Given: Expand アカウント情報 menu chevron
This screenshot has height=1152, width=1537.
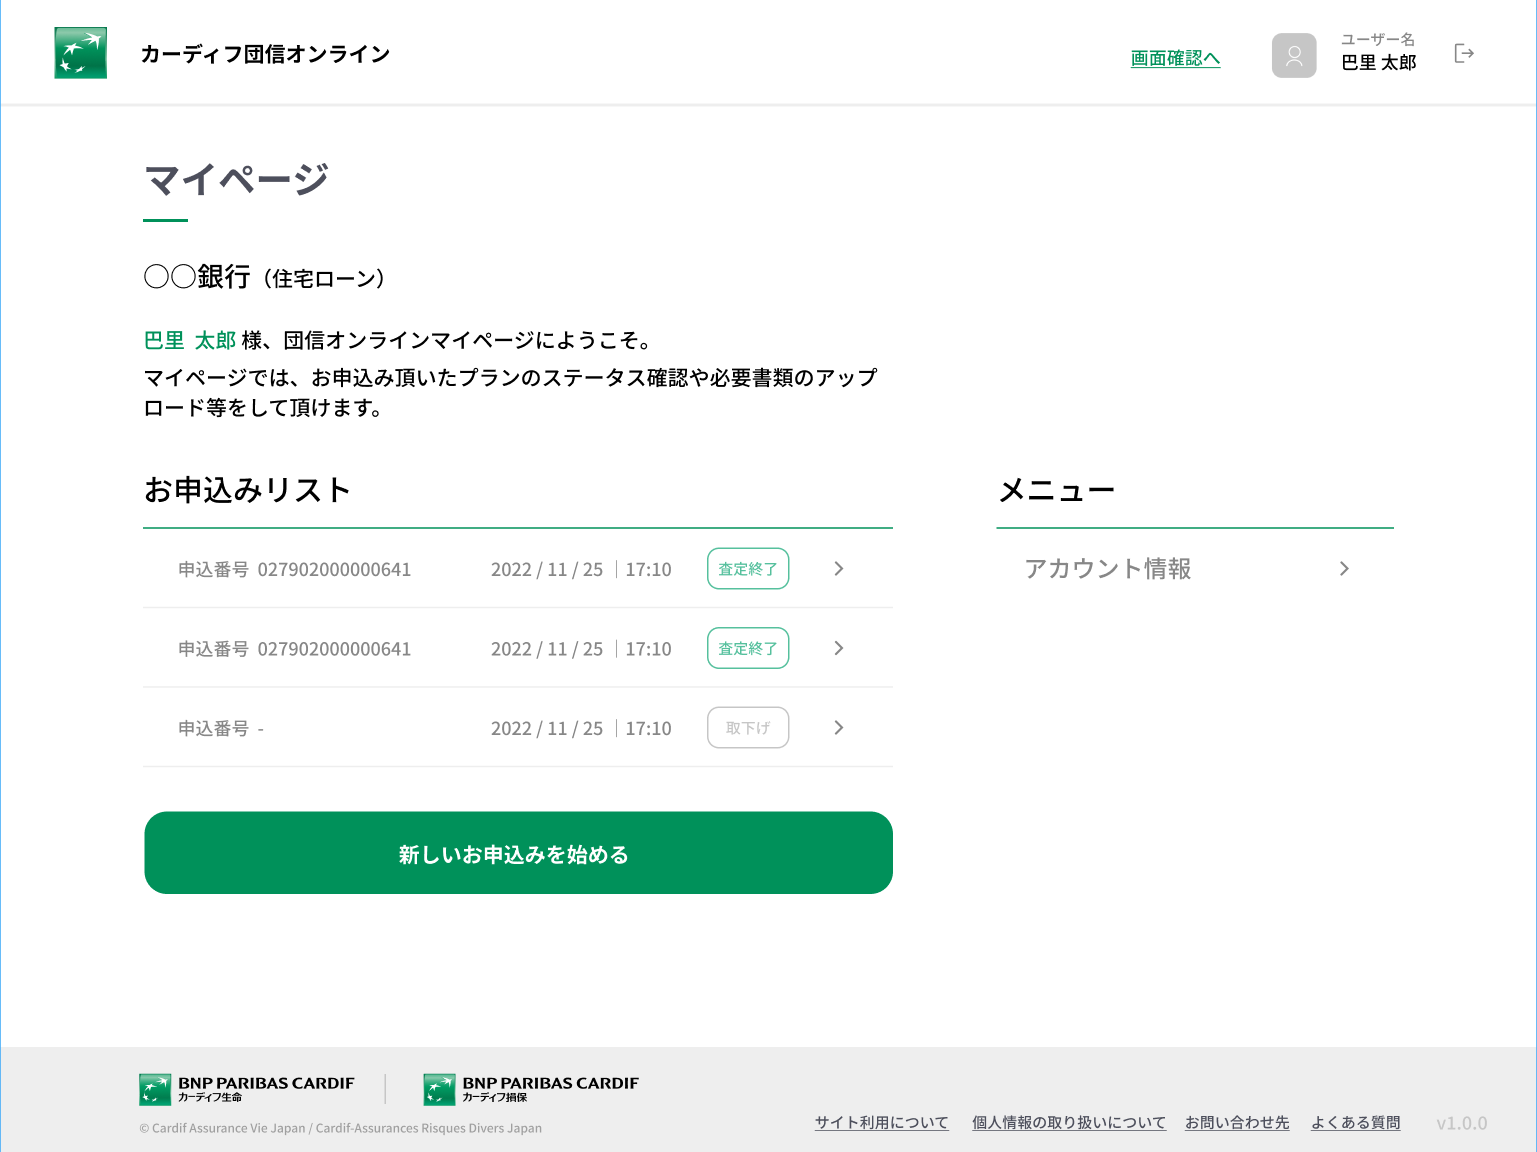Looking at the screenshot, I should pos(1344,568).
